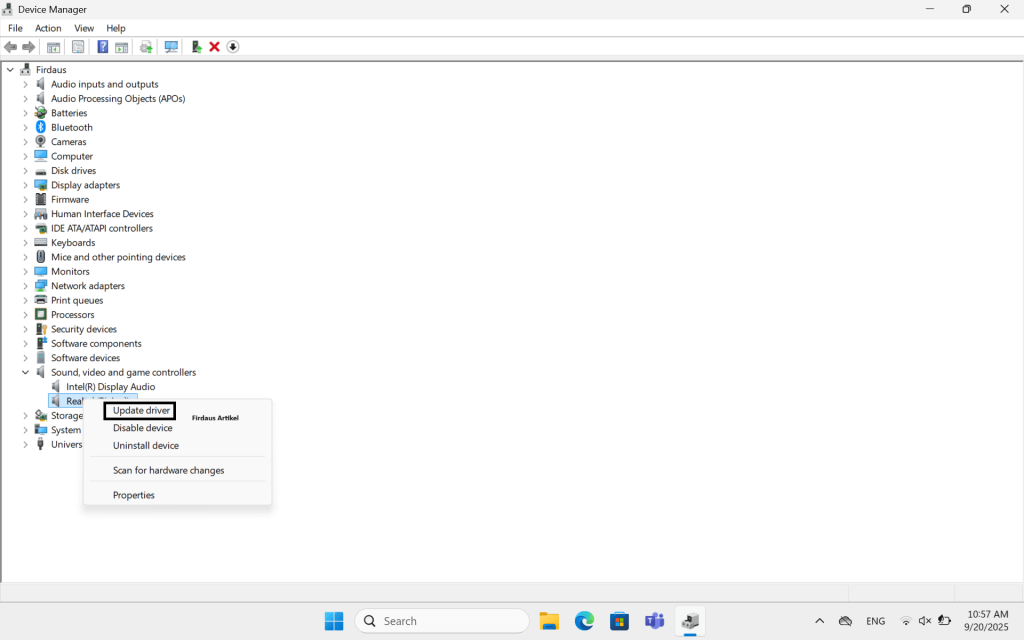The width and height of the screenshot is (1024, 640).
Task: Click Show/Hide Console Tree toolbar icon
Action: point(54,47)
